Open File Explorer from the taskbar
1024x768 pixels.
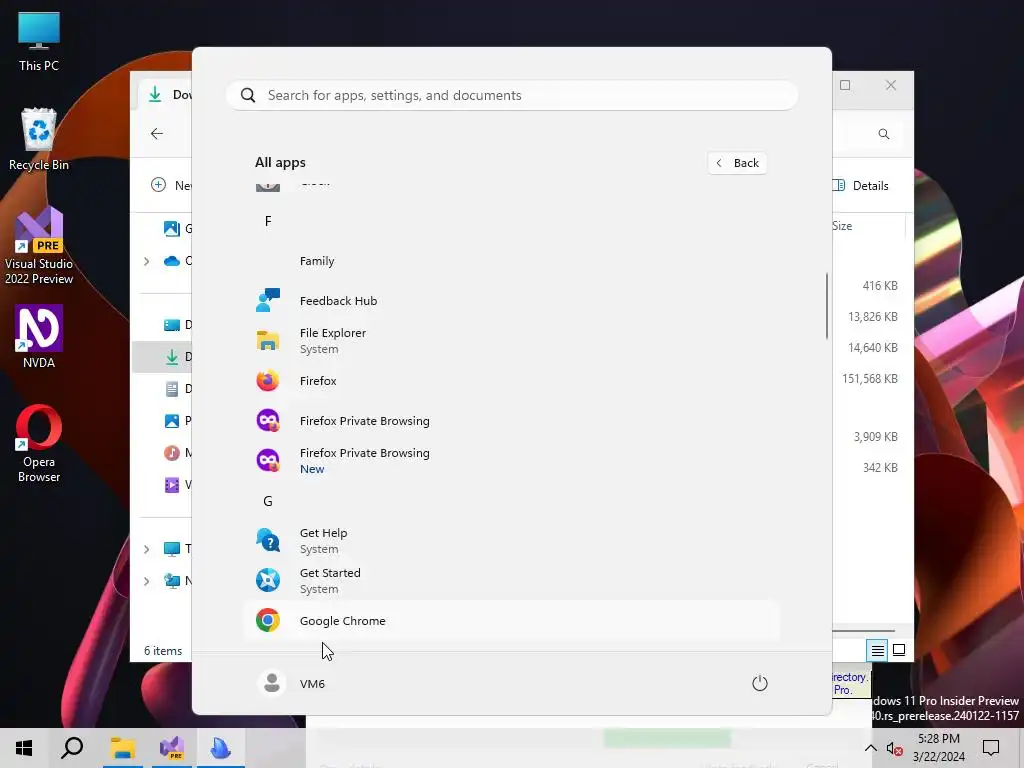click(x=122, y=748)
